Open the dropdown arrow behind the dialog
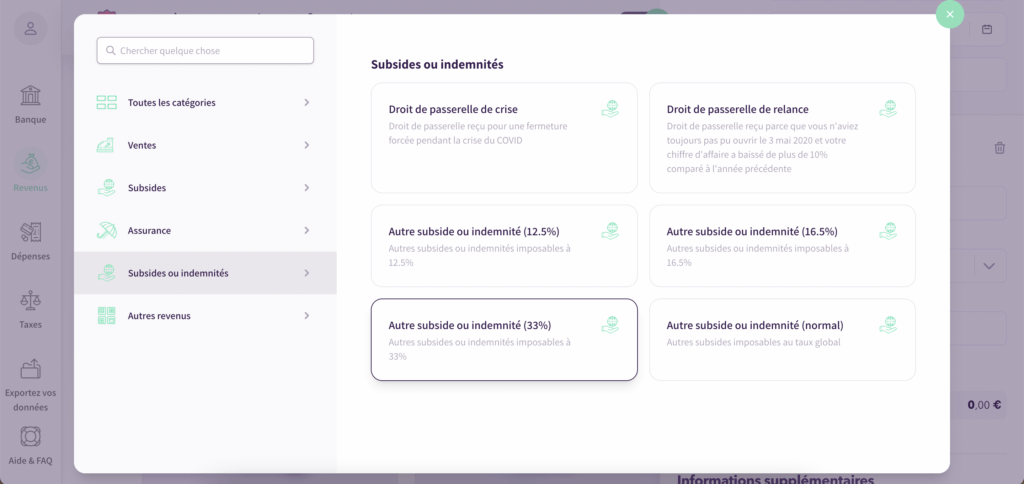Viewport: 1024px width, 484px height. (989, 266)
